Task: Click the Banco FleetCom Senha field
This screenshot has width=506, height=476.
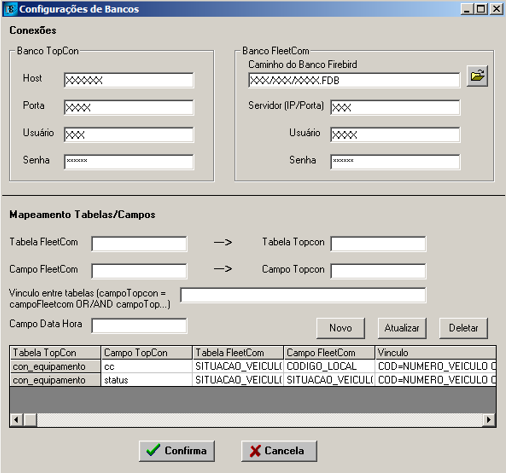Action: [x=395, y=162]
